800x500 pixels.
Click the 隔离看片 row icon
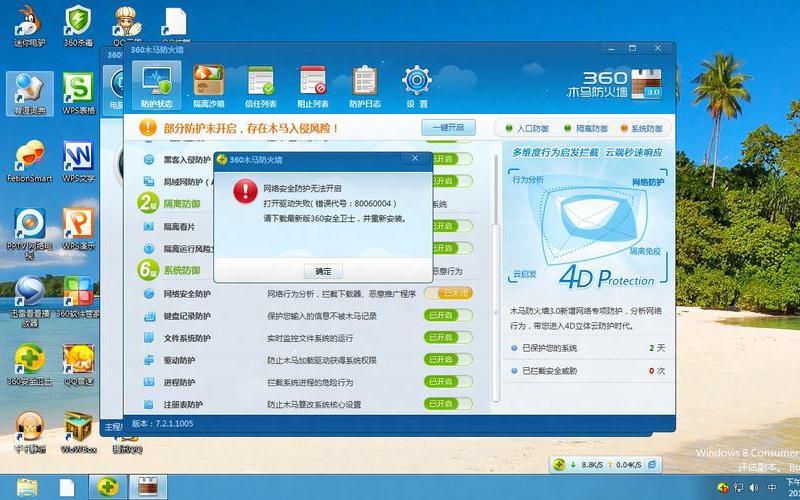149,226
